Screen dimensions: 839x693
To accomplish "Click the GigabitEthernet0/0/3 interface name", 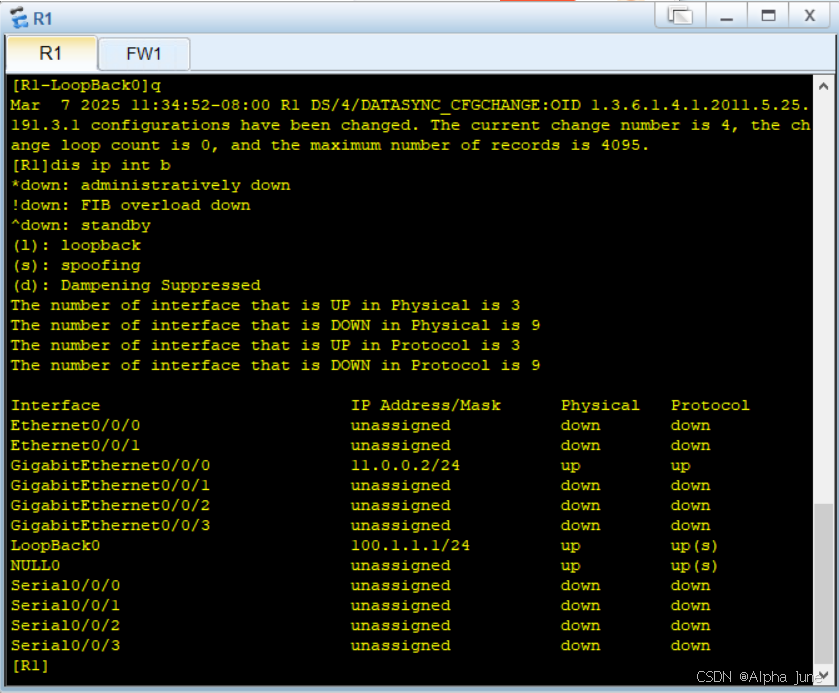I will coord(110,526).
